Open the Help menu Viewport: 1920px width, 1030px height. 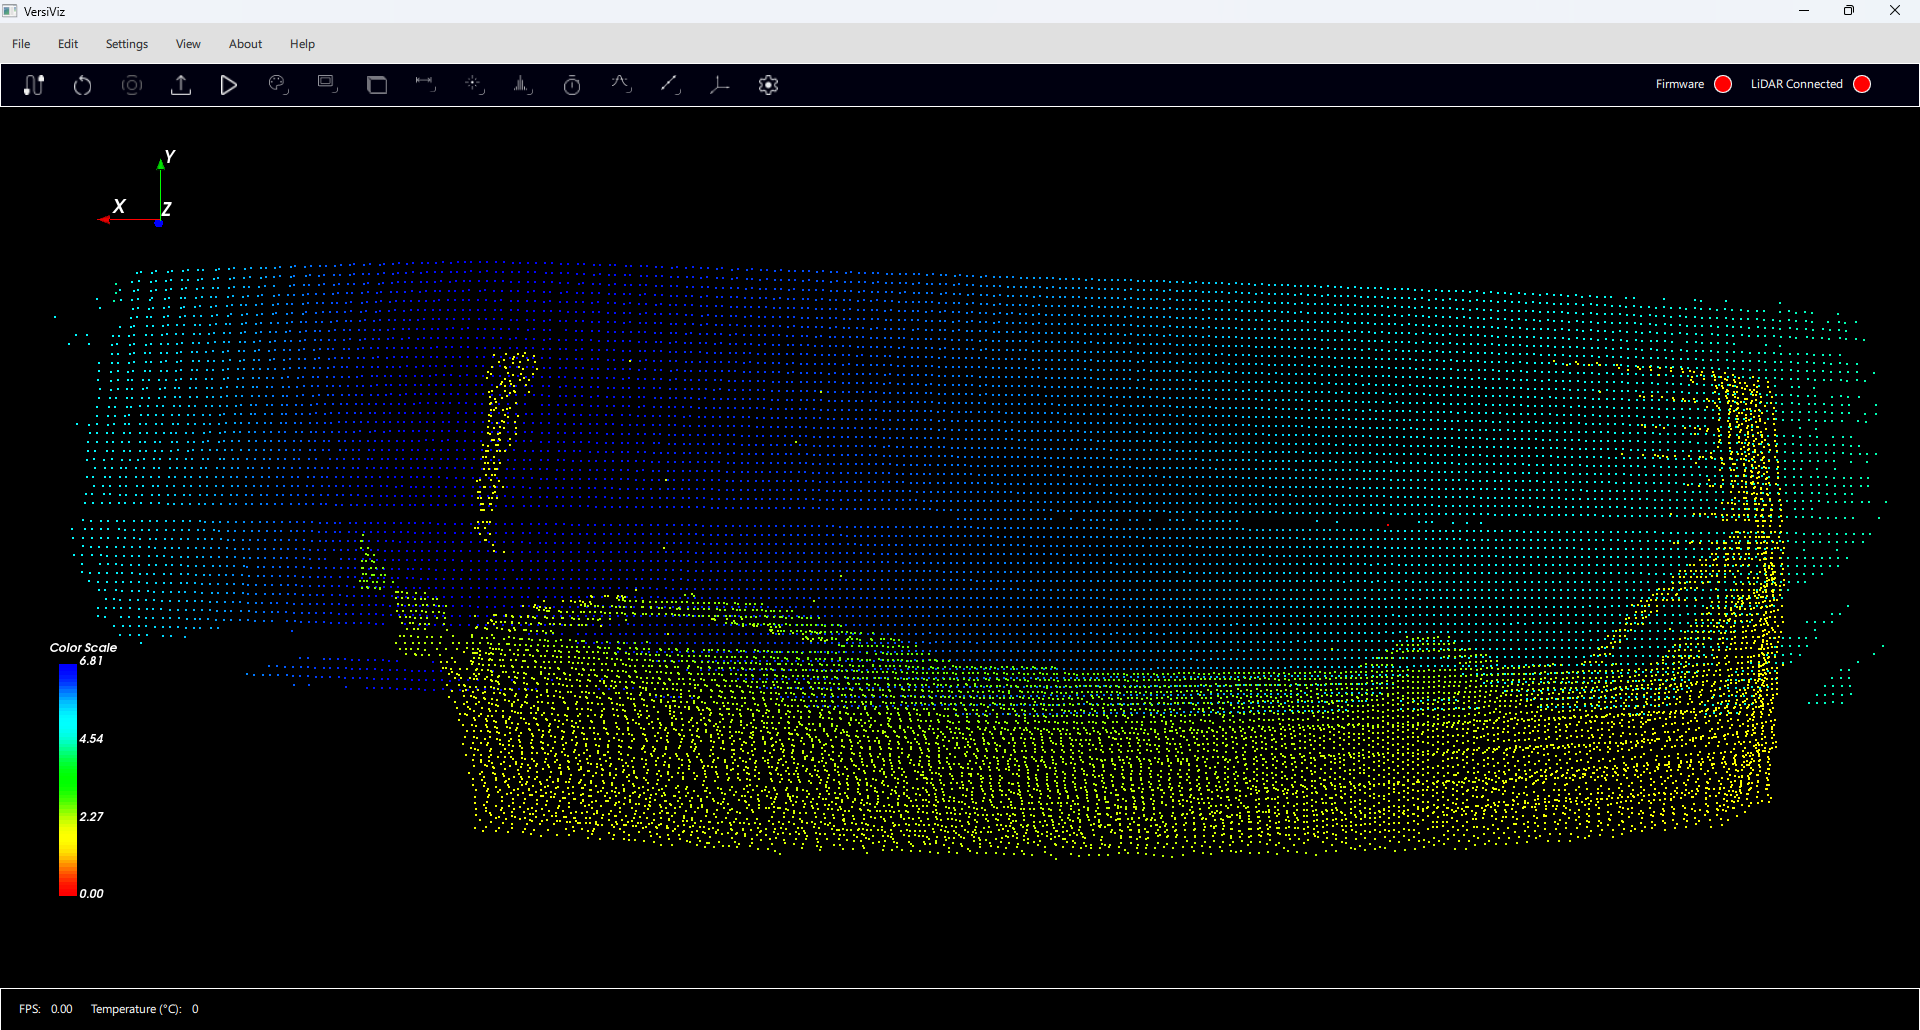click(302, 44)
